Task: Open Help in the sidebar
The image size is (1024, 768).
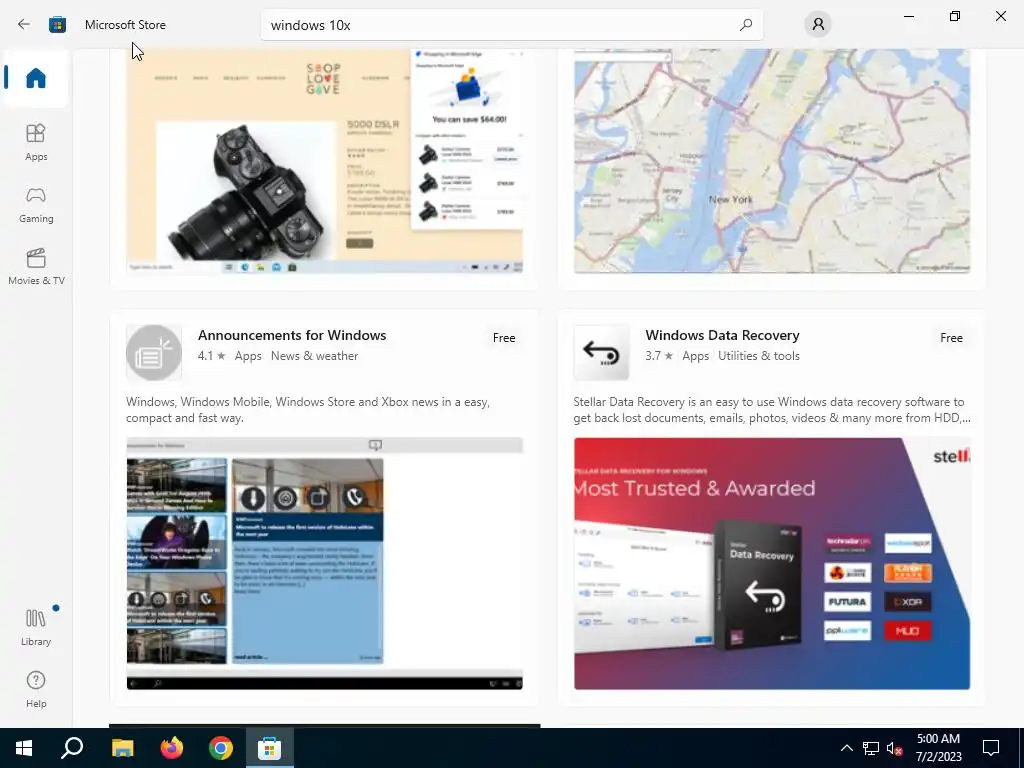Action: (x=36, y=689)
